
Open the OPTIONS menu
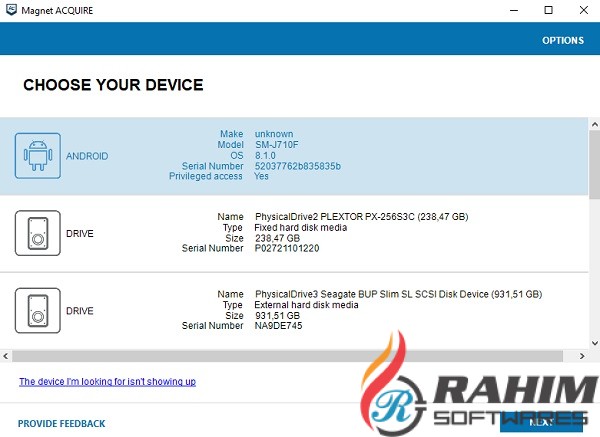563,41
